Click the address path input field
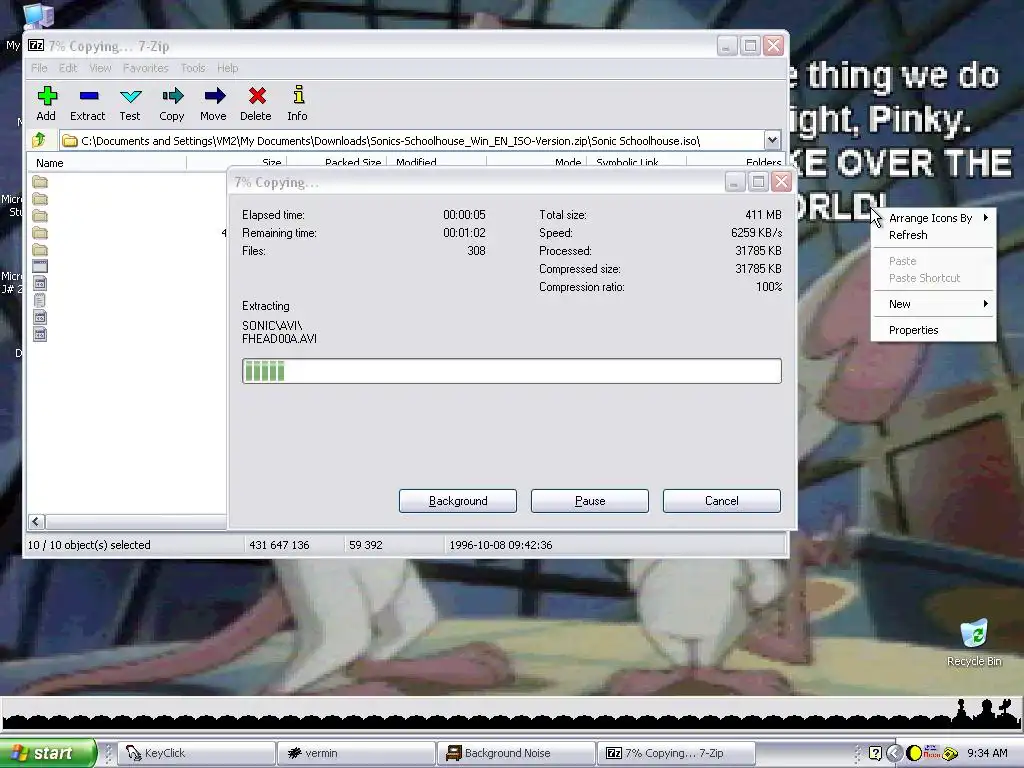Image resolution: width=1024 pixels, height=768 pixels. (x=411, y=140)
